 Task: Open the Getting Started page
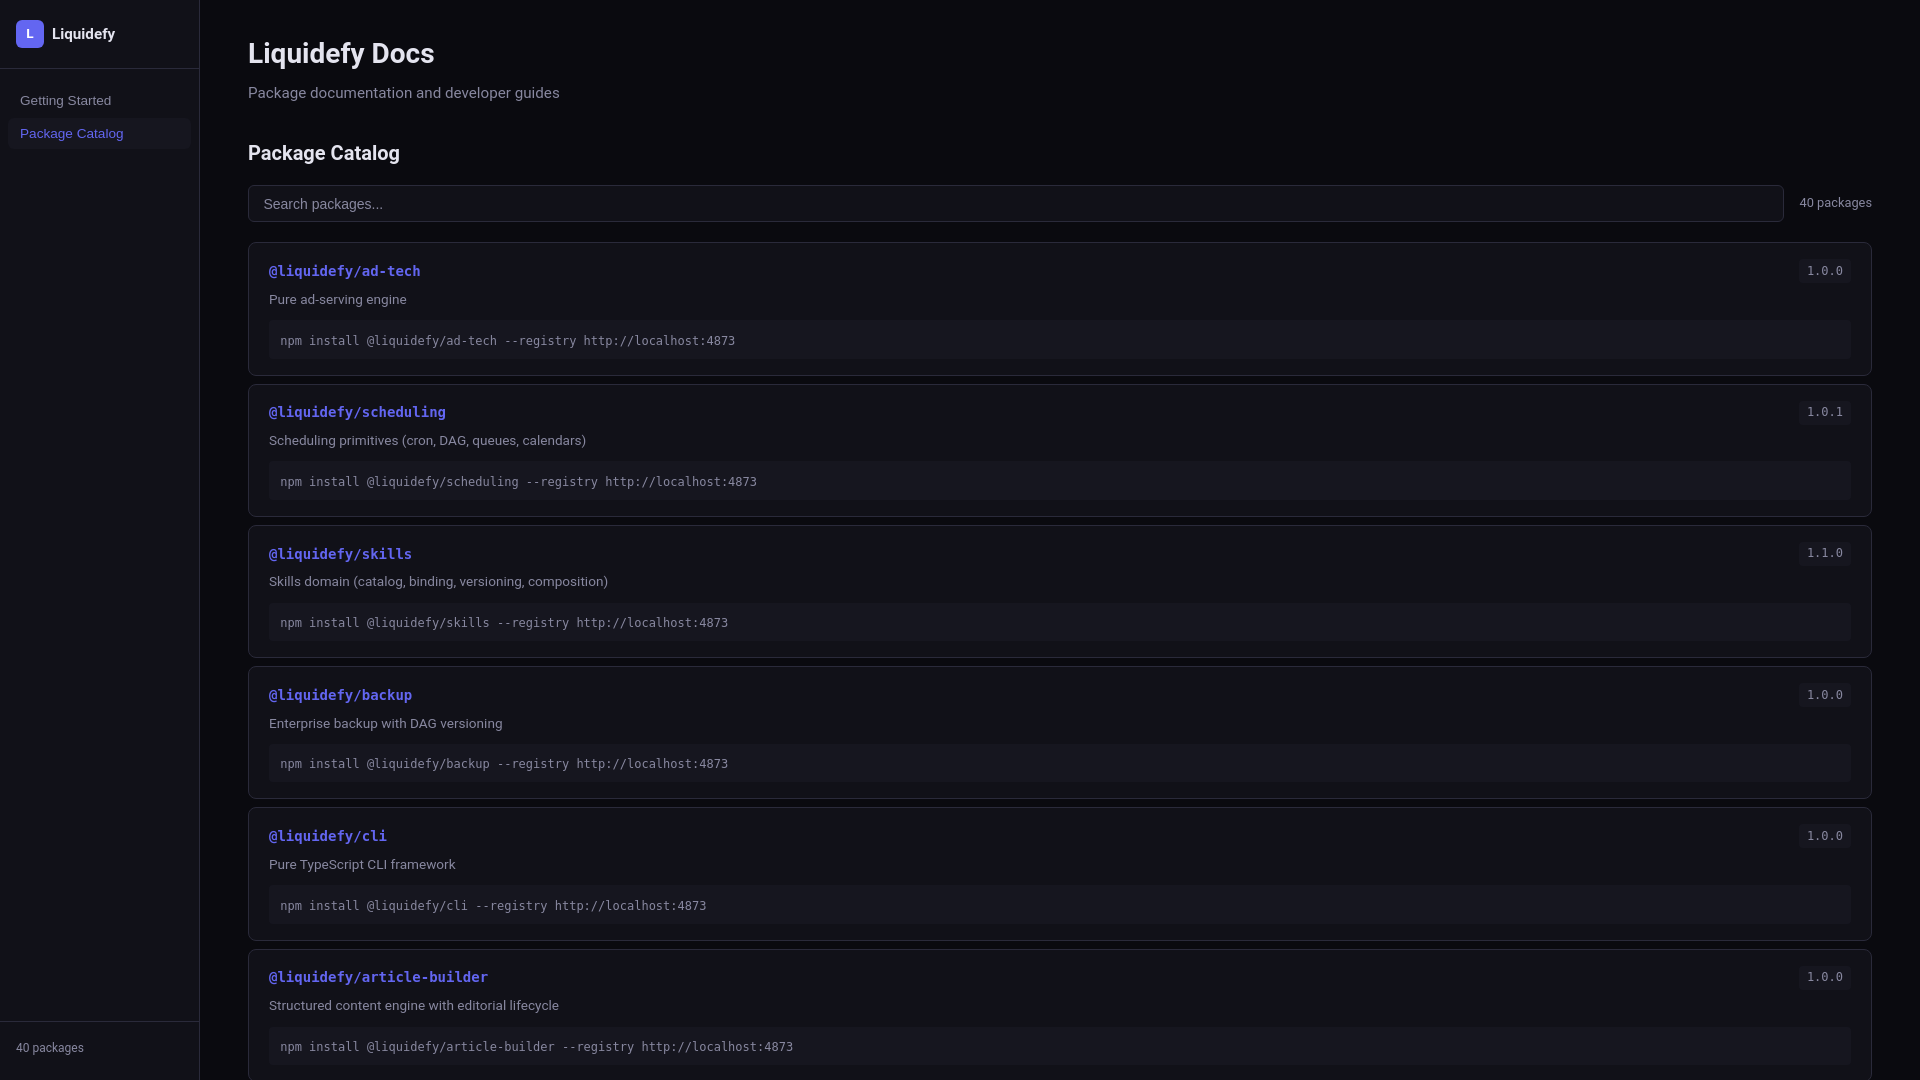(x=65, y=101)
